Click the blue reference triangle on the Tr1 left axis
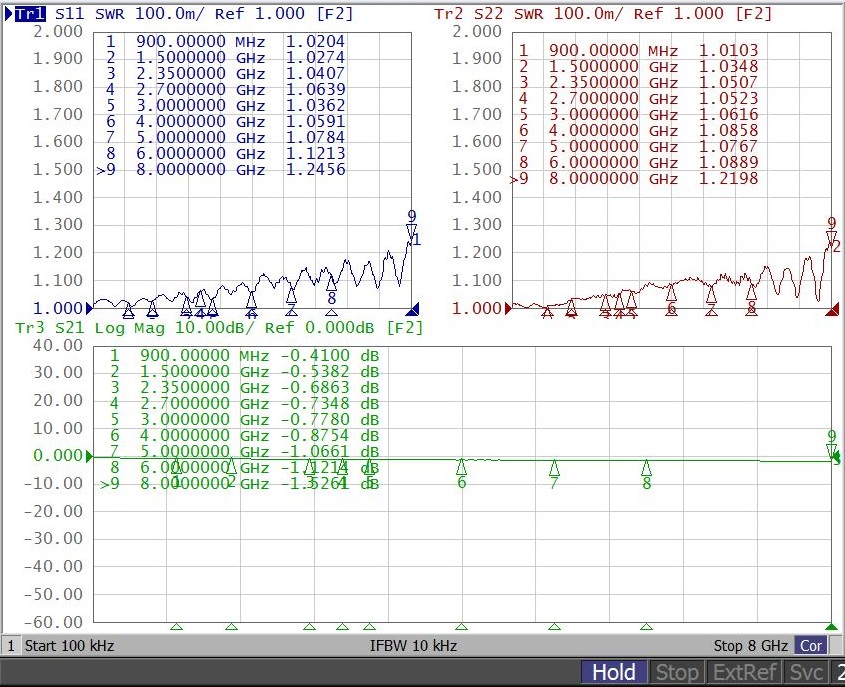This screenshot has width=845, height=687. [92, 308]
